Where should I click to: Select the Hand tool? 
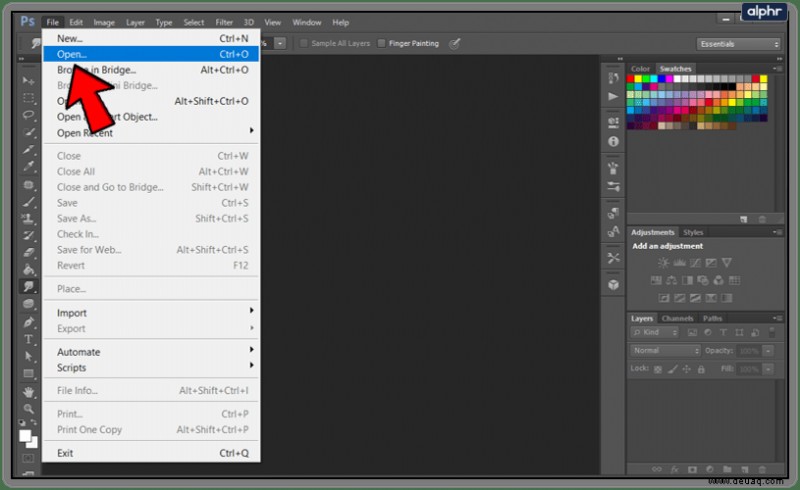(x=29, y=391)
